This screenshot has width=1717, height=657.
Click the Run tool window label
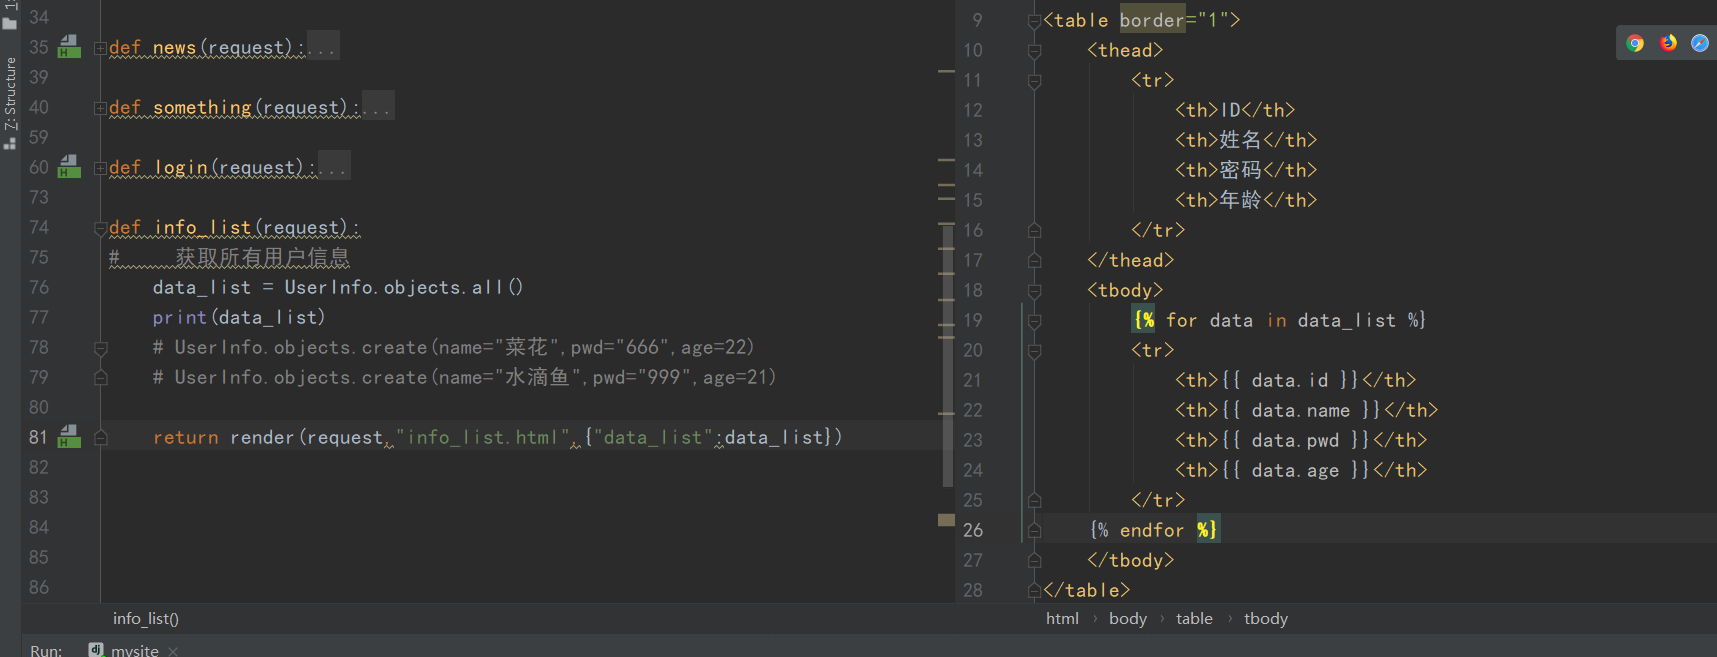click(x=46, y=651)
